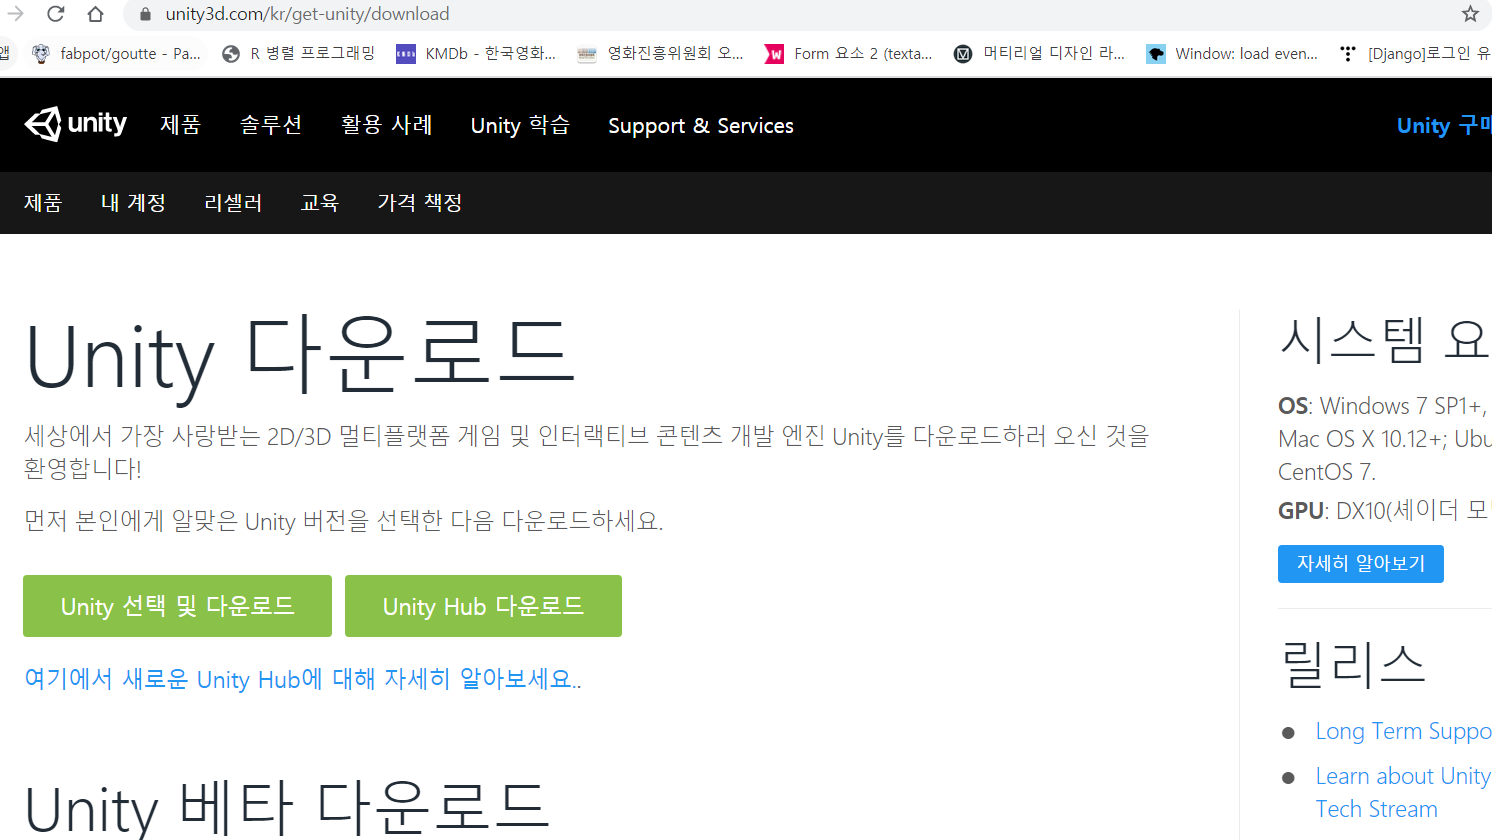Image resolution: width=1492 pixels, height=840 pixels.
Task: Select 내 계정 tab
Action: (133, 203)
